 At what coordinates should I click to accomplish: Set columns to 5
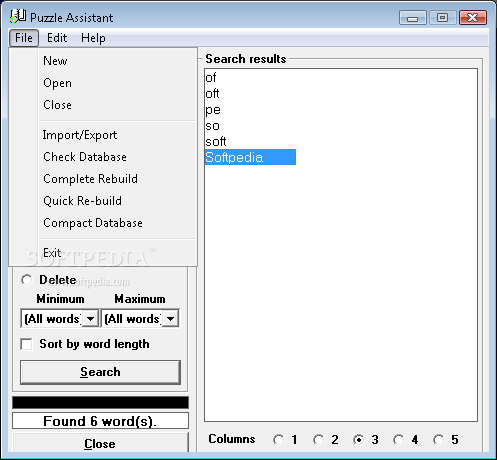coord(439,440)
